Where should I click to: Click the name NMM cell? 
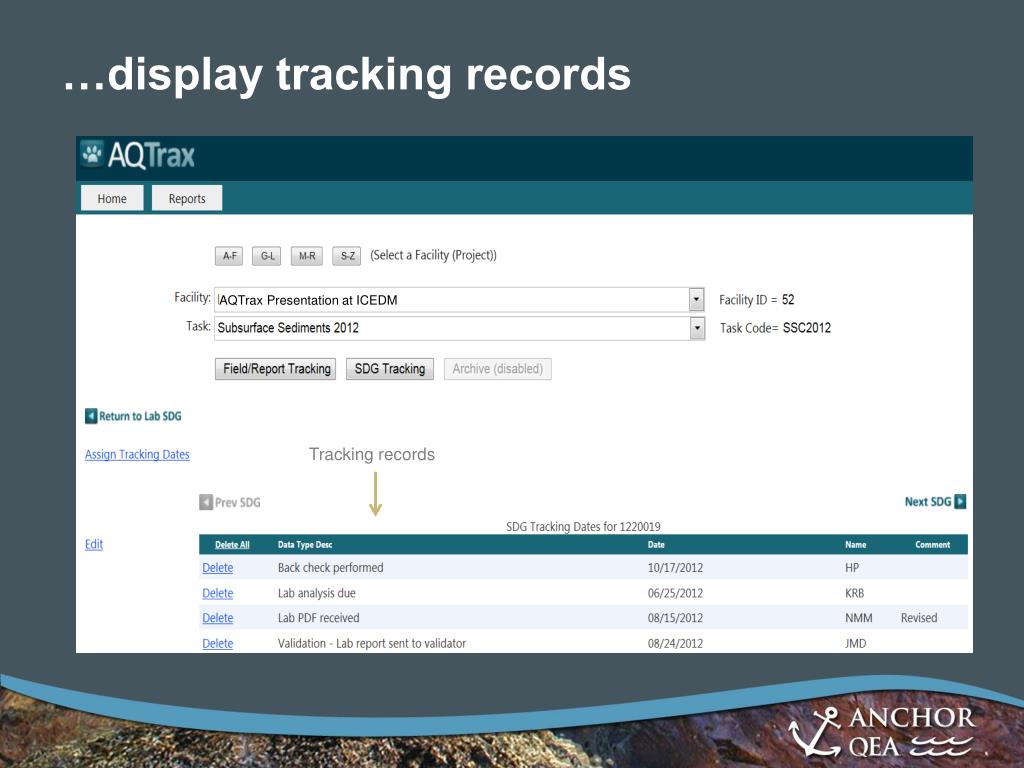pyautogui.click(x=859, y=618)
